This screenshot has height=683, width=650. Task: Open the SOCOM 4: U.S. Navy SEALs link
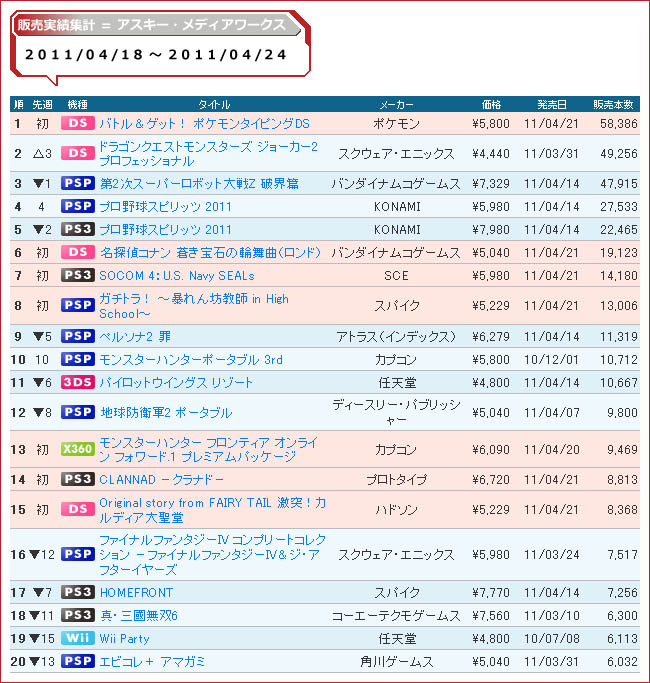pyautogui.click(x=177, y=276)
